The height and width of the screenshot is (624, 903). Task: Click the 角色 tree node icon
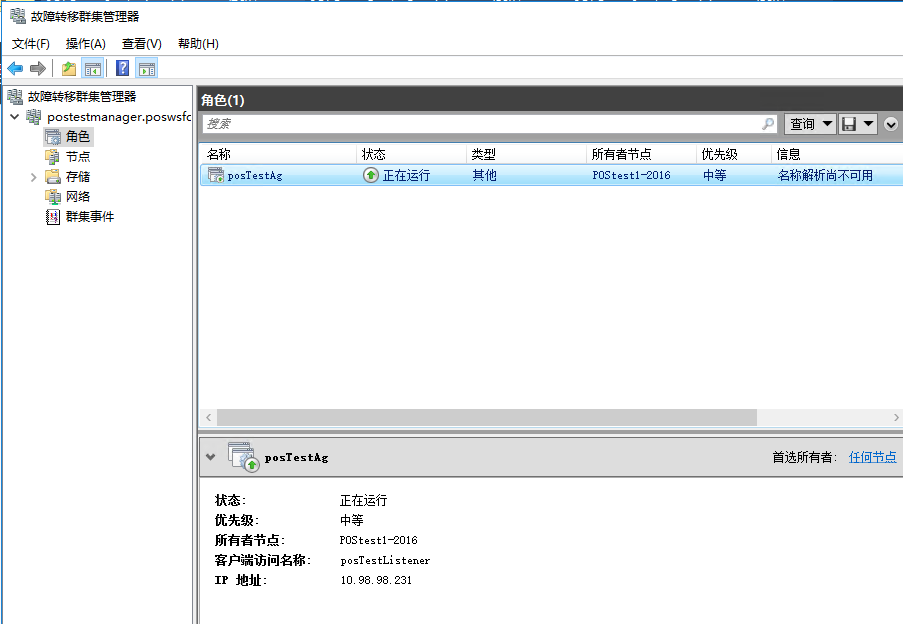click(53, 136)
